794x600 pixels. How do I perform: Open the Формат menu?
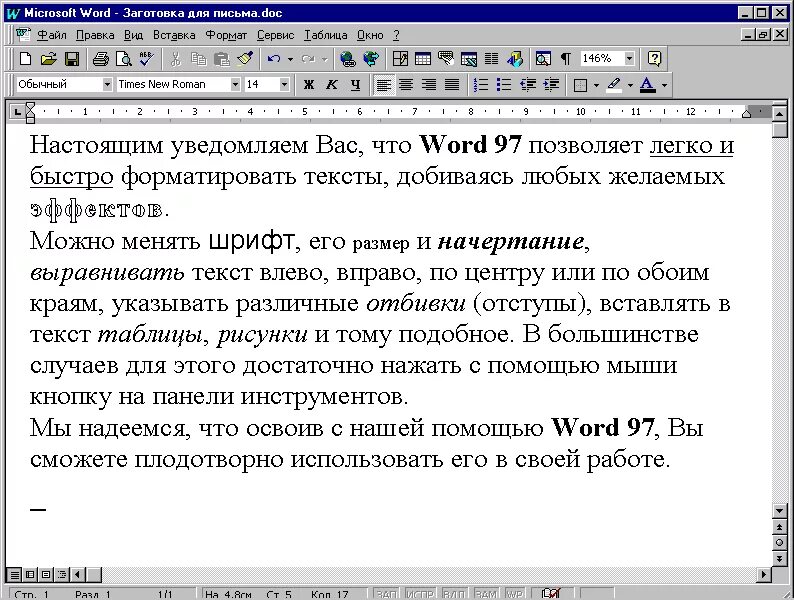pyautogui.click(x=226, y=35)
